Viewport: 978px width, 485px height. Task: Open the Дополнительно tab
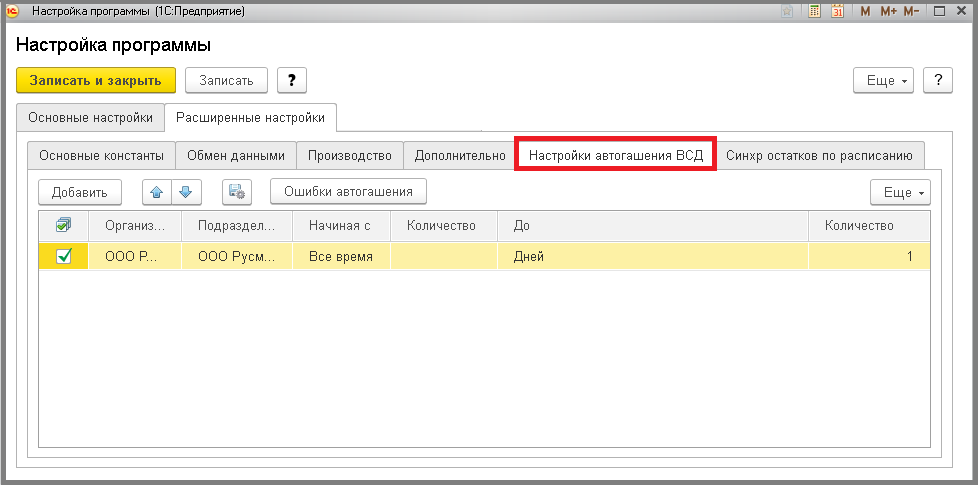pos(460,155)
